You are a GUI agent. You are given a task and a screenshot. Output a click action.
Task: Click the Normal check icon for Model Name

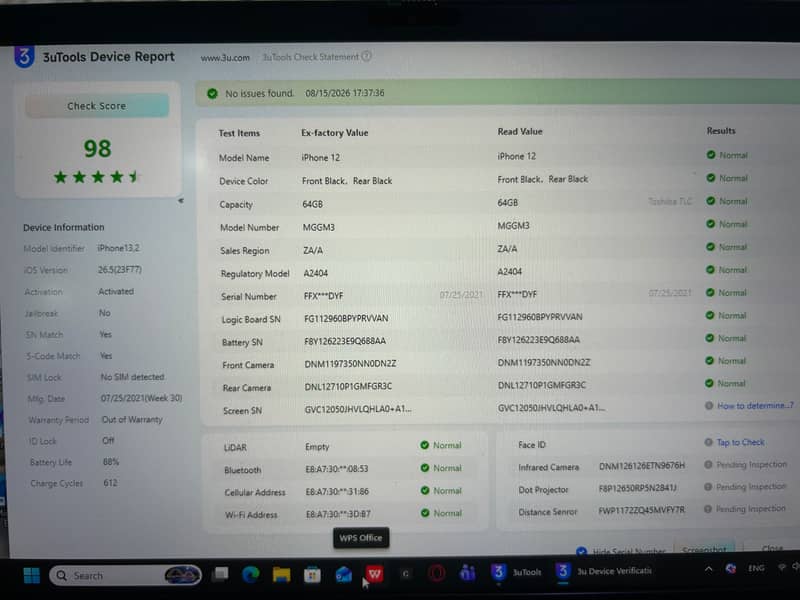[711, 155]
